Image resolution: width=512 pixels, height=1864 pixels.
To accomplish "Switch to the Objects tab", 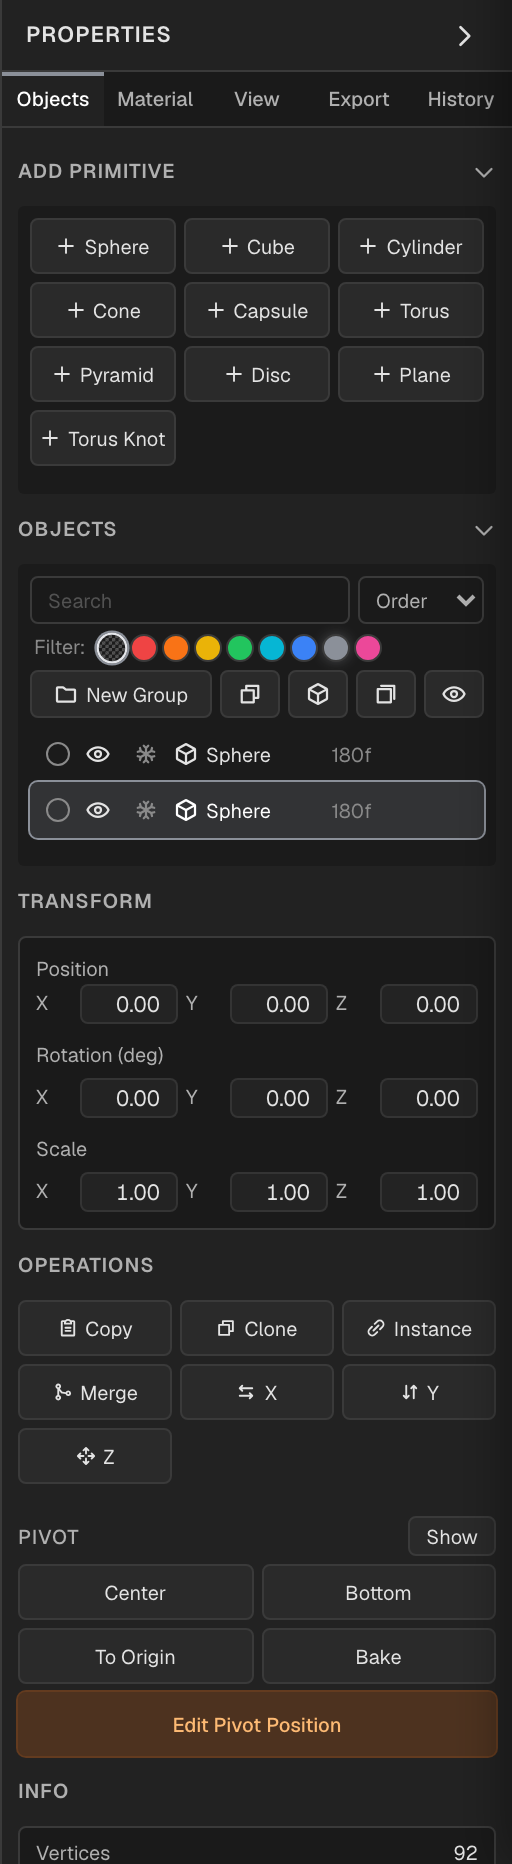I will tap(53, 99).
